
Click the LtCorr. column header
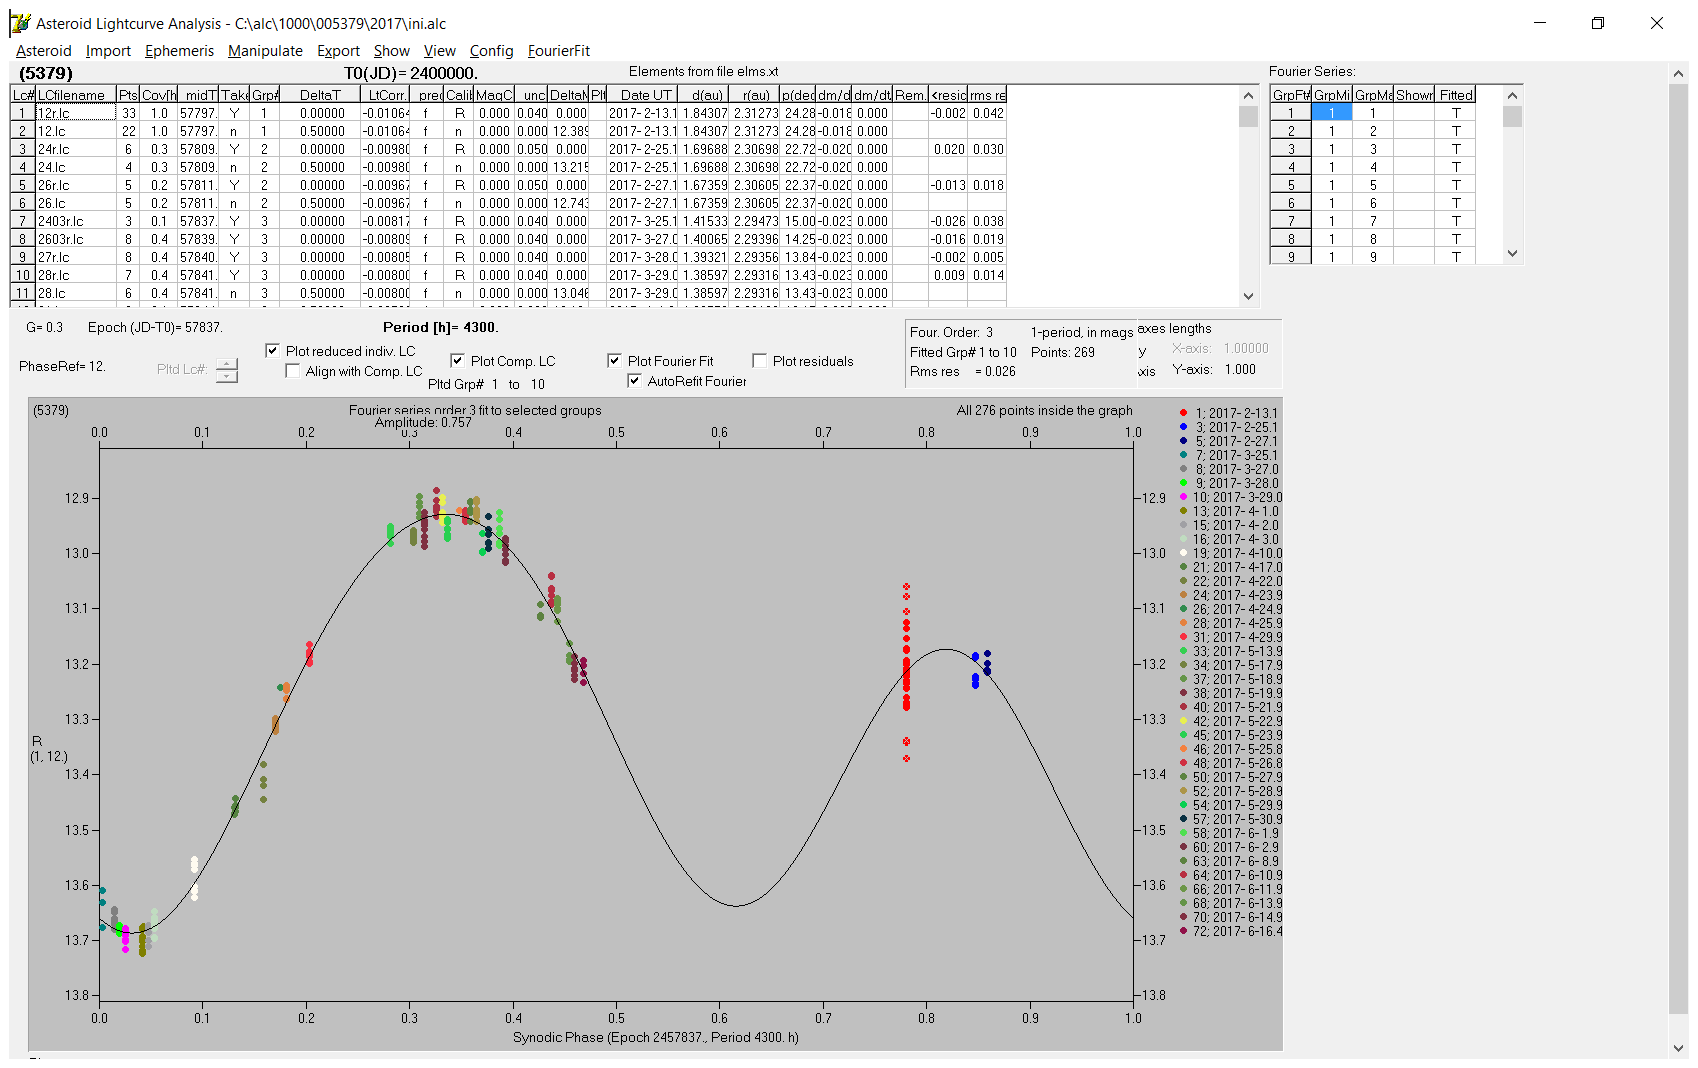[386, 95]
